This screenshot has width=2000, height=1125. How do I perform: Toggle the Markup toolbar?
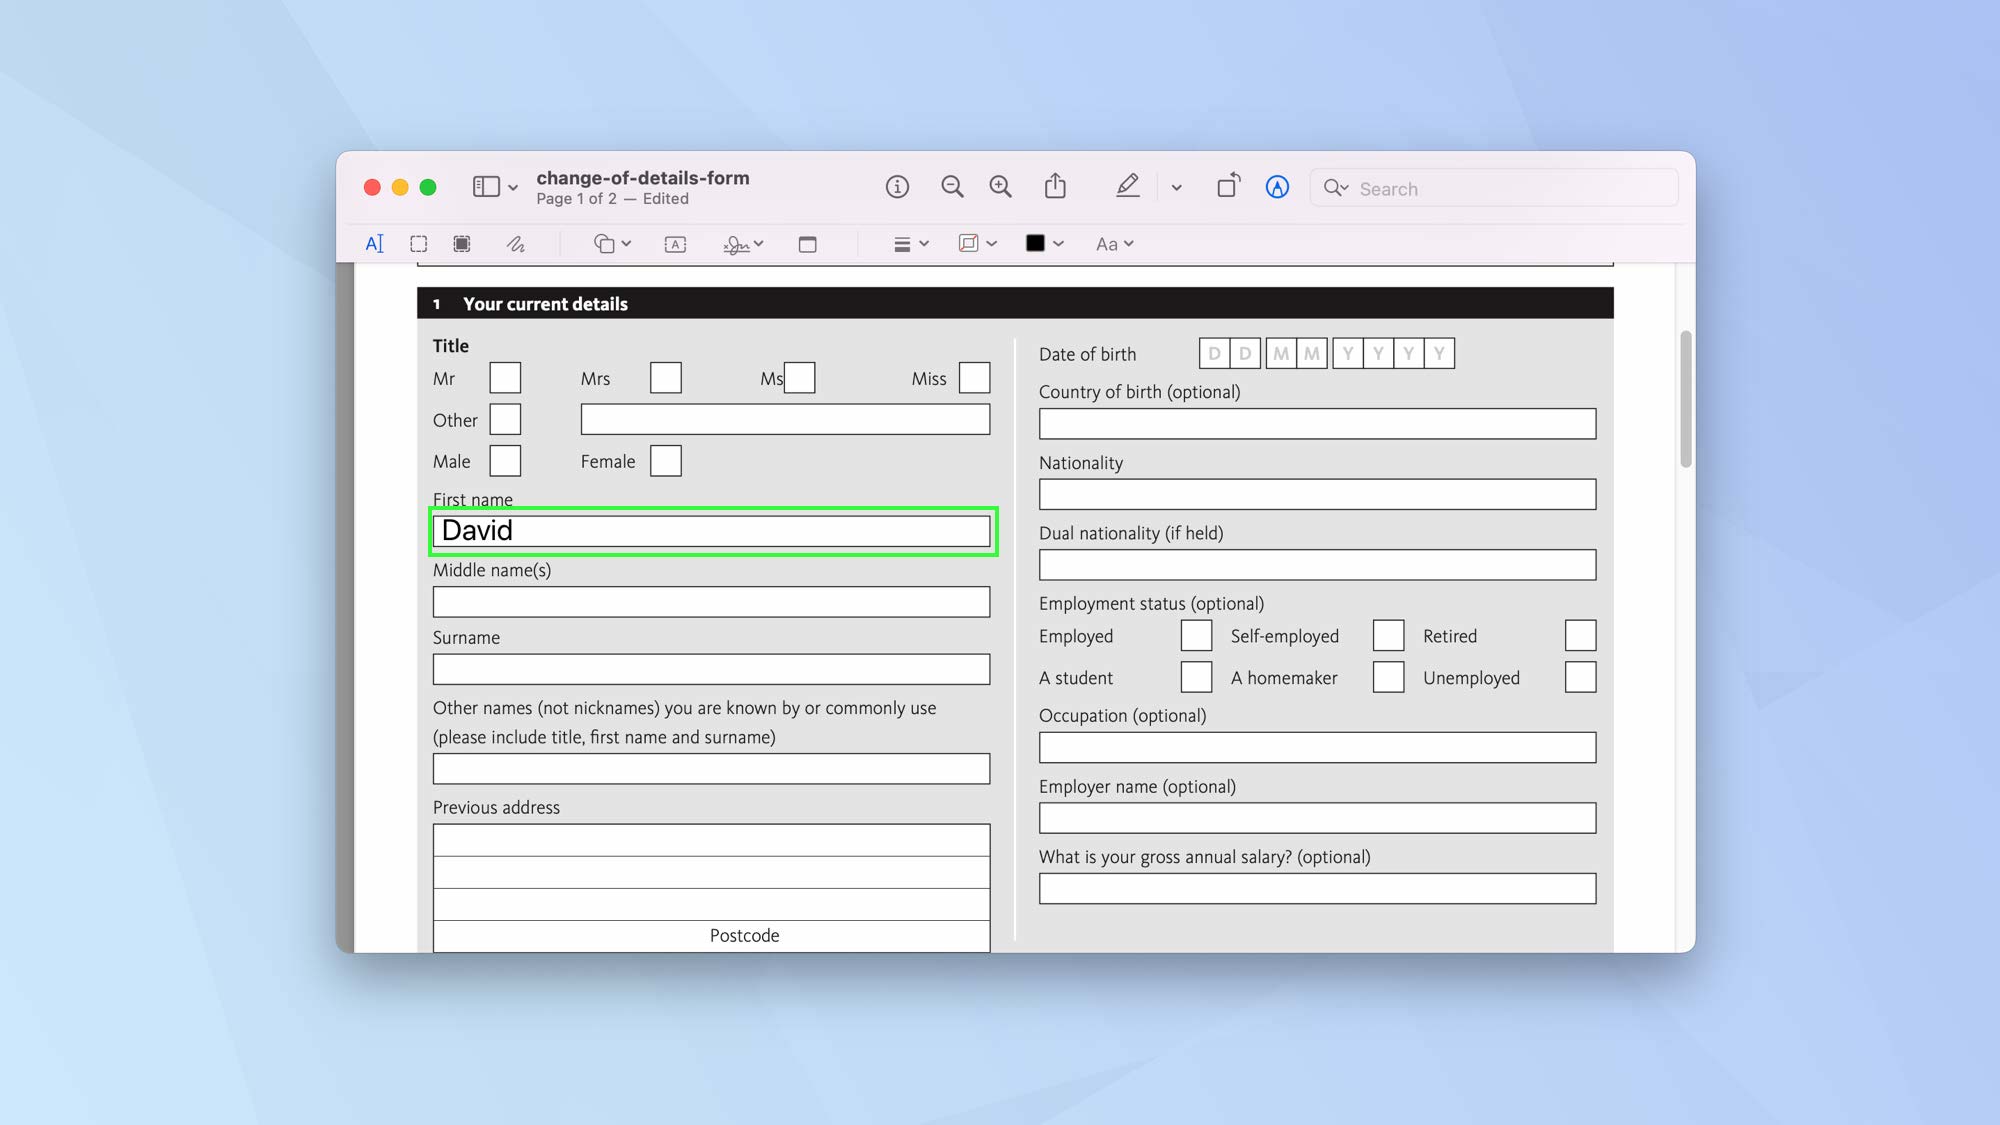pos(1128,186)
